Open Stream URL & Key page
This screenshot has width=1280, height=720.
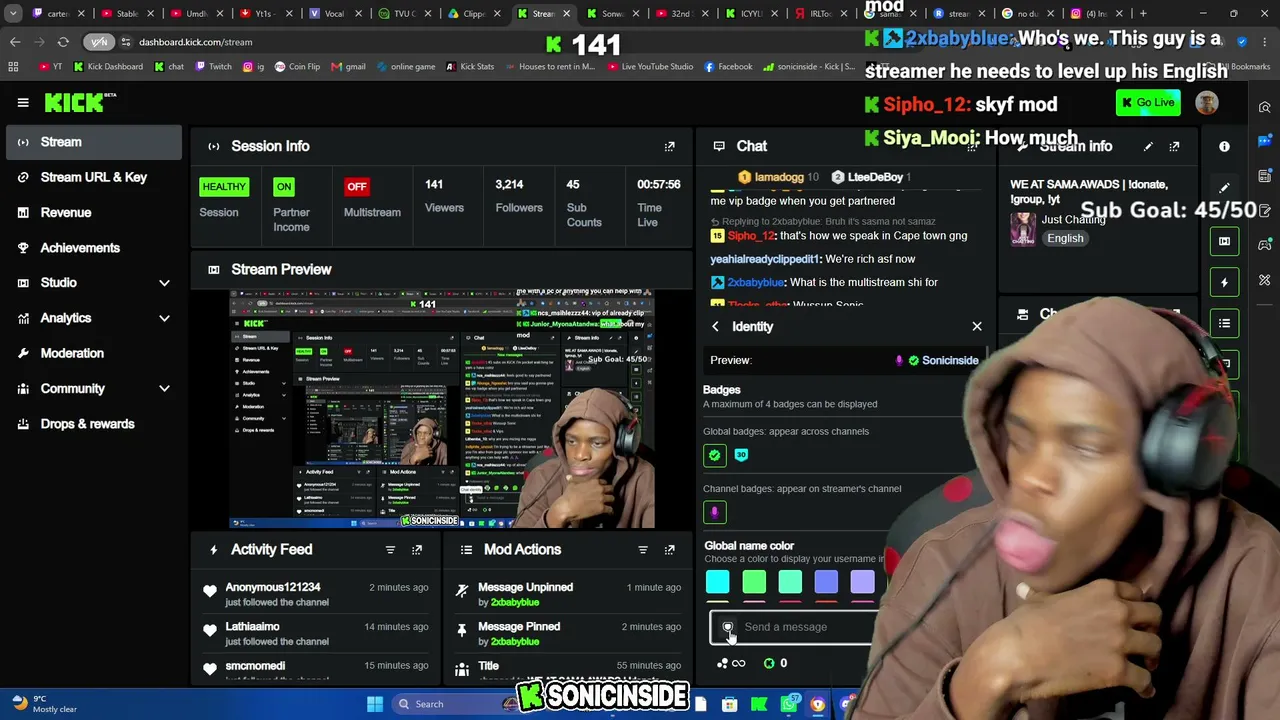(x=93, y=177)
